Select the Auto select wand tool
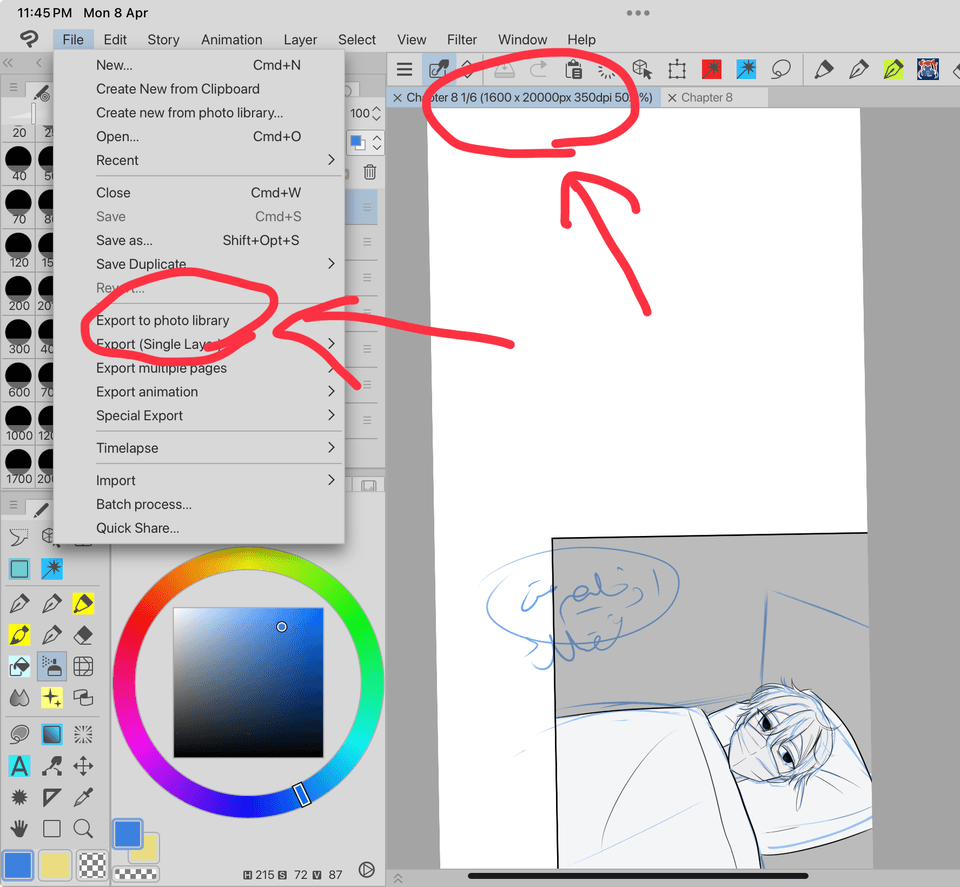Image resolution: width=960 pixels, height=887 pixels. point(52,568)
